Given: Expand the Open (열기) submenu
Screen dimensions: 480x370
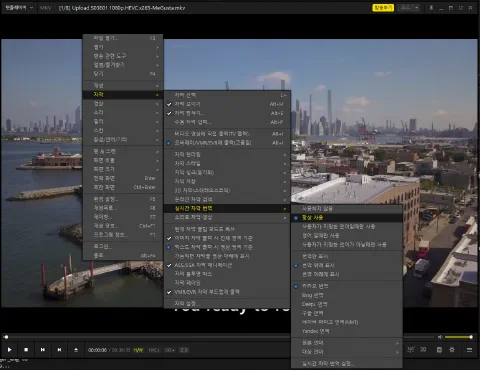Looking at the screenshot, I should [x=123, y=47].
